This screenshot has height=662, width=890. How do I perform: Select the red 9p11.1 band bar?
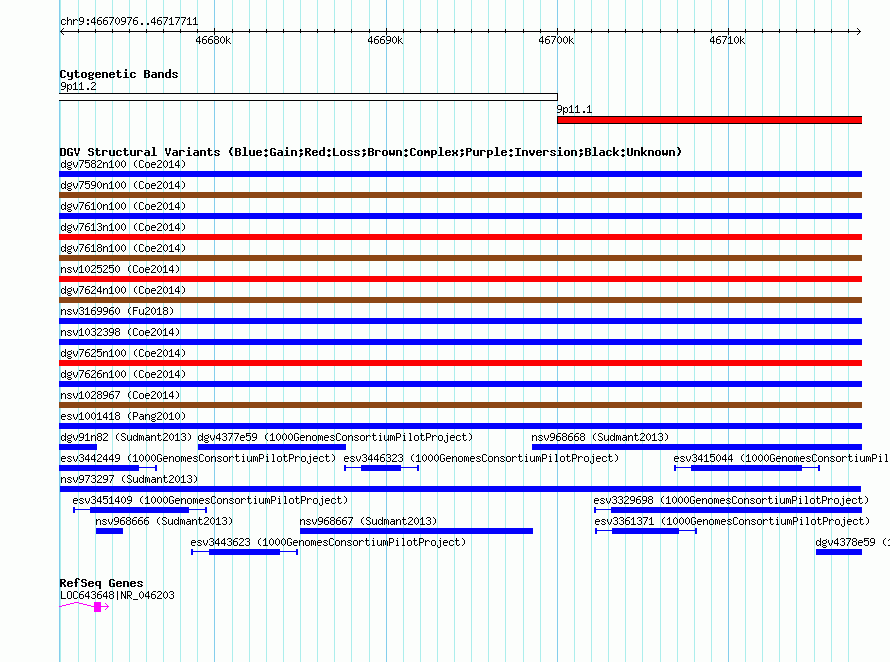(710, 120)
